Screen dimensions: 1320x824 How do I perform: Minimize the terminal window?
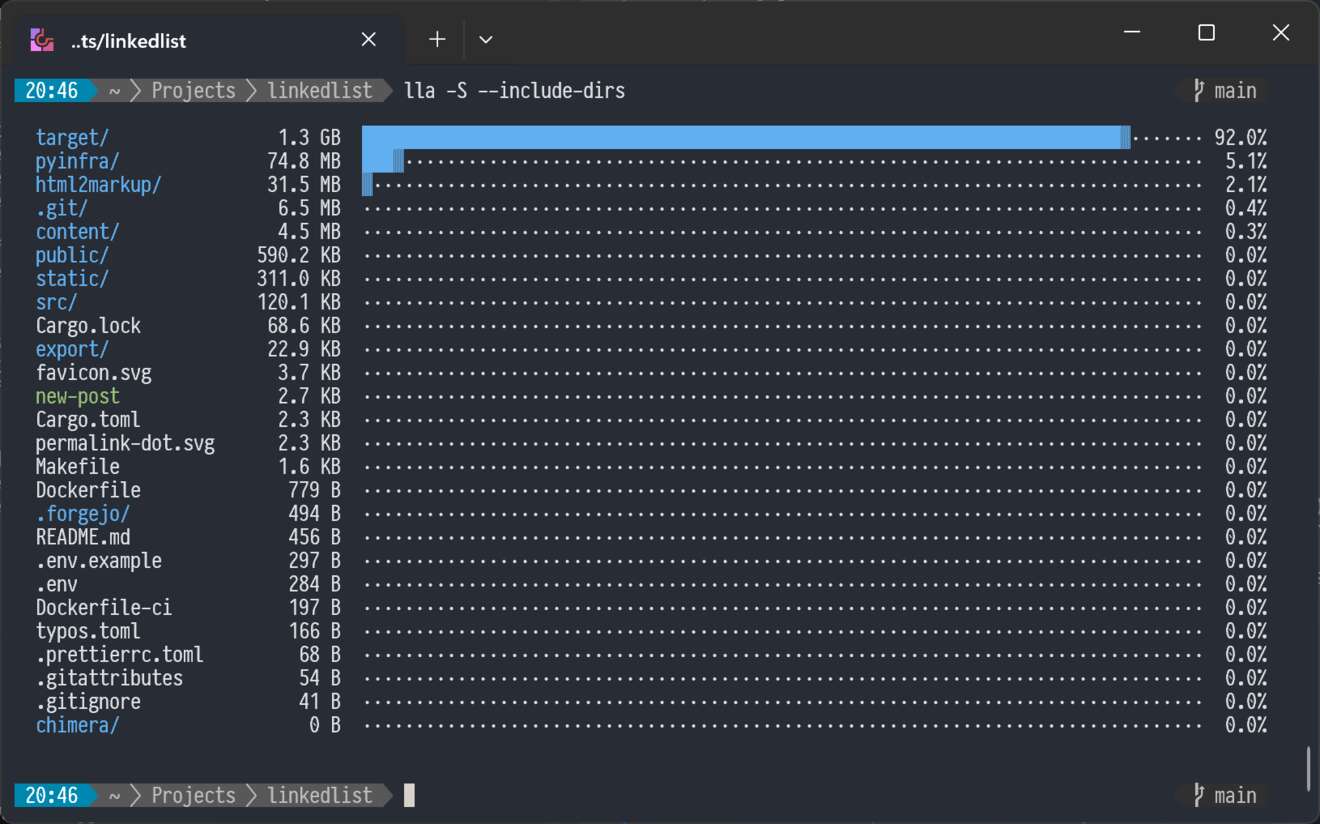click(x=1132, y=33)
